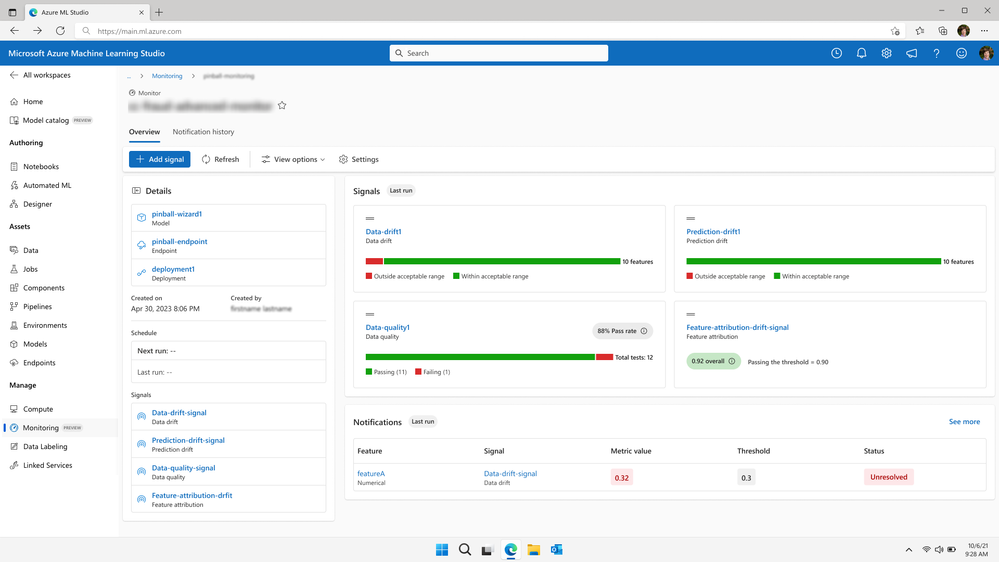Click Monitoring breadcrumb link
Image resolution: width=999 pixels, height=562 pixels.
(167, 76)
